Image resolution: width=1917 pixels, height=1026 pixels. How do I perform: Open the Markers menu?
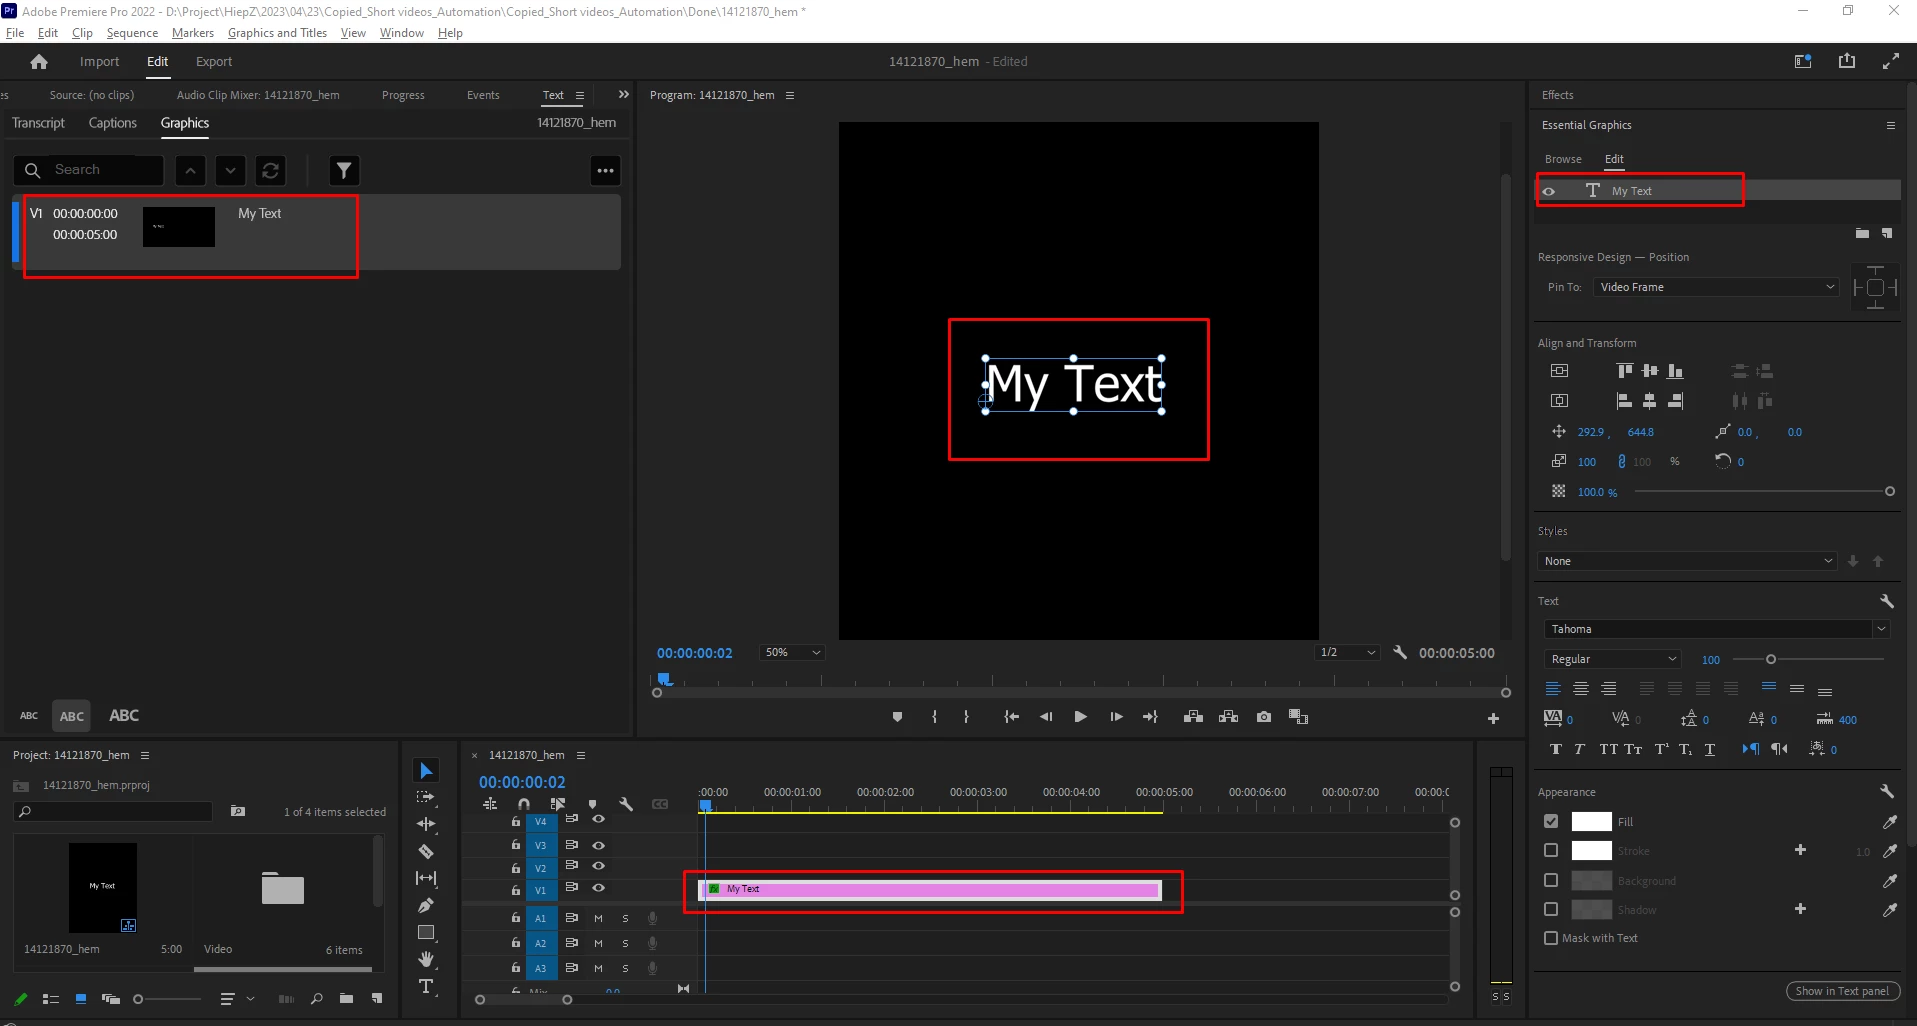pos(193,33)
